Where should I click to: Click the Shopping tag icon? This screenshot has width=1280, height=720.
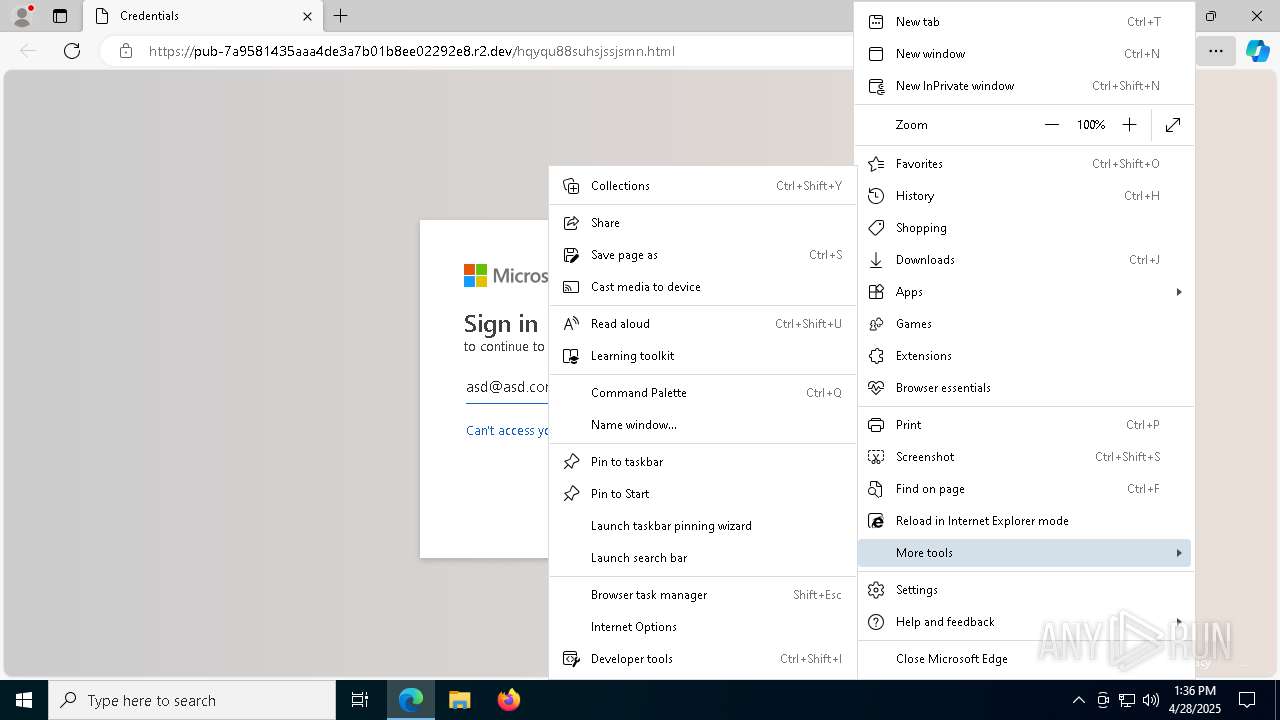point(876,228)
